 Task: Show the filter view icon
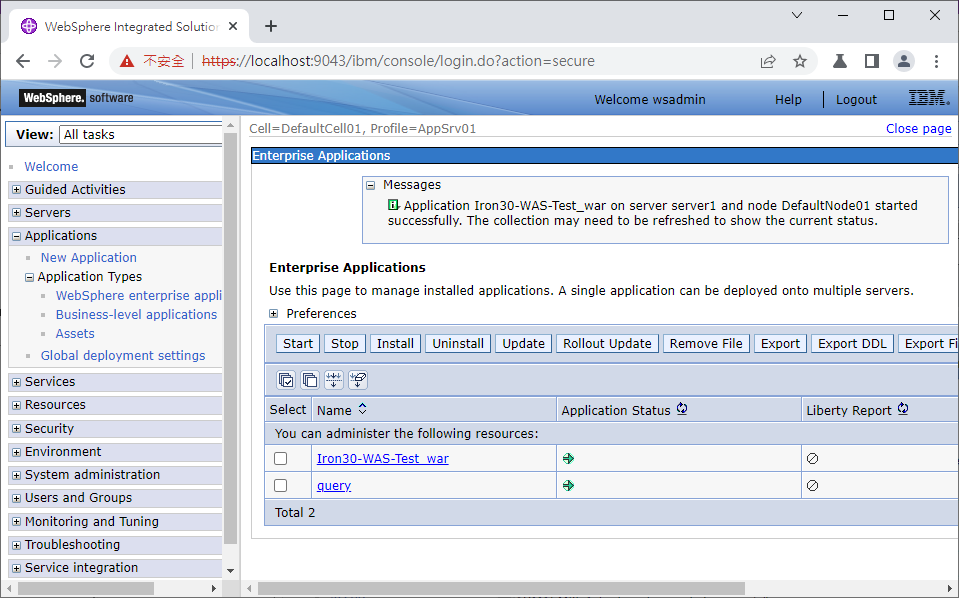click(334, 380)
